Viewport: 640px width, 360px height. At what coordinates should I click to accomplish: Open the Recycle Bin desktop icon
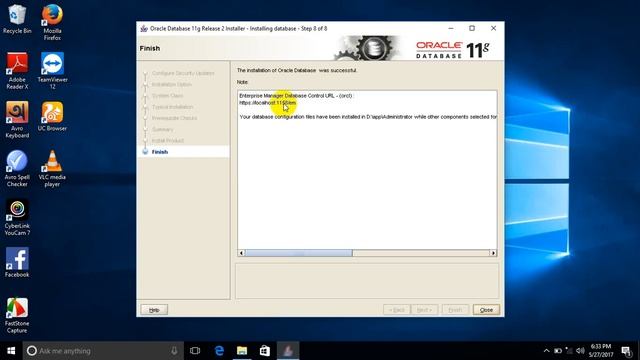pos(17,19)
